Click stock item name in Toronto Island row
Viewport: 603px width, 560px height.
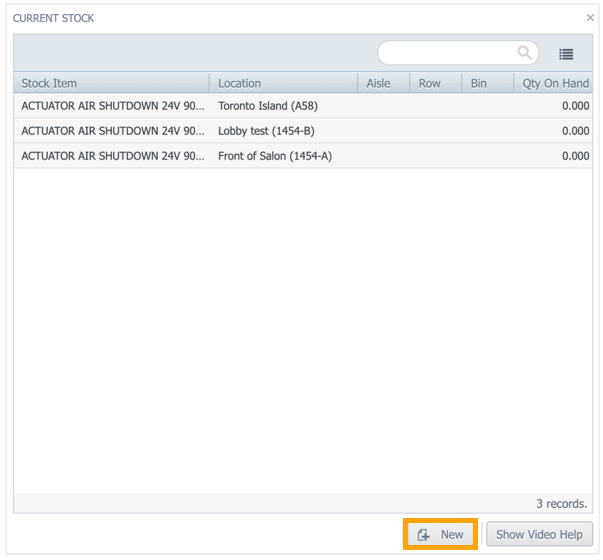pos(113,106)
